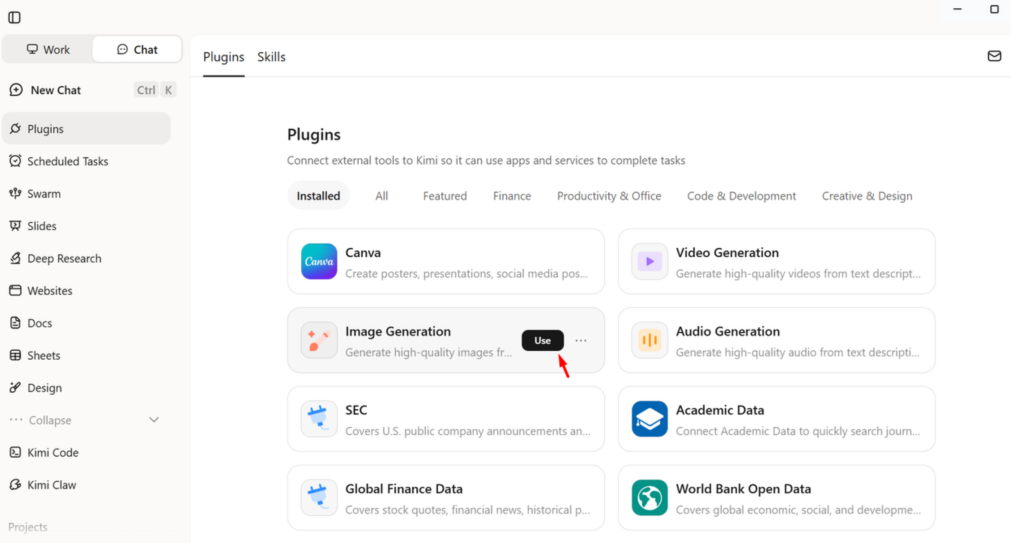Toggle the sidebar panel icon
The height and width of the screenshot is (543, 1011).
click(x=14, y=17)
